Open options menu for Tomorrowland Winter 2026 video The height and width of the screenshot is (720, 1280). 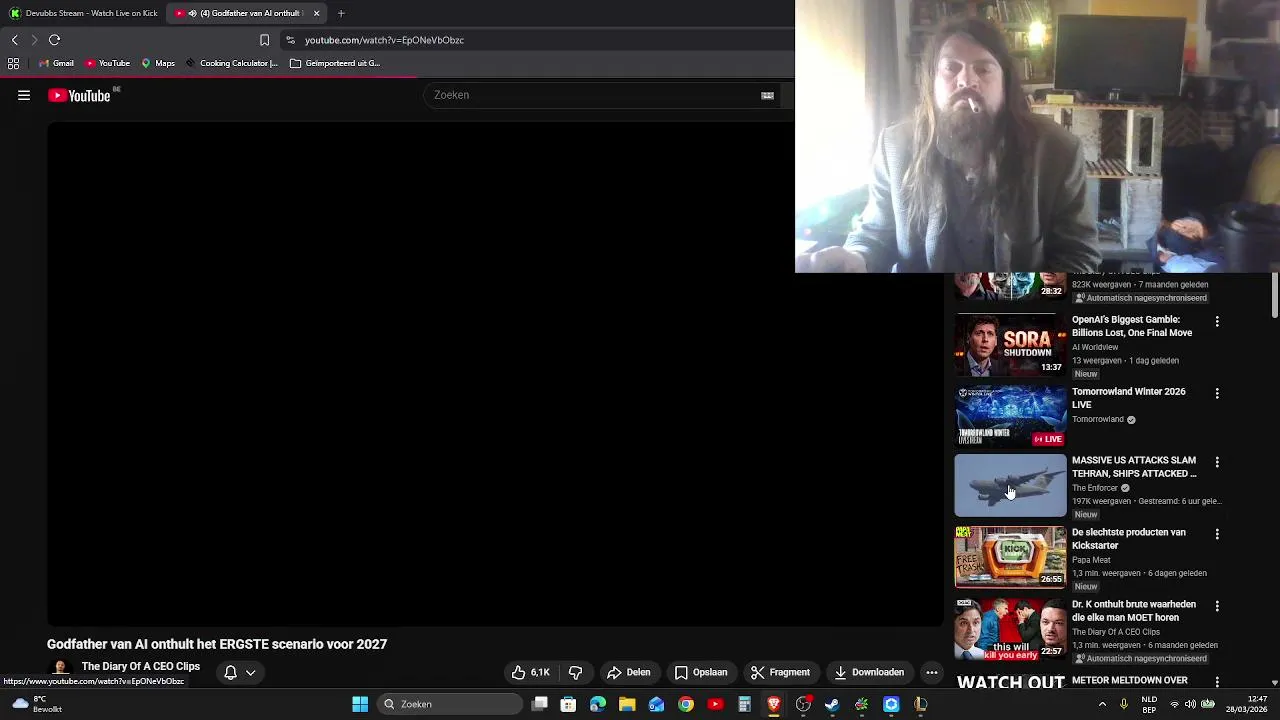click(1217, 394)
